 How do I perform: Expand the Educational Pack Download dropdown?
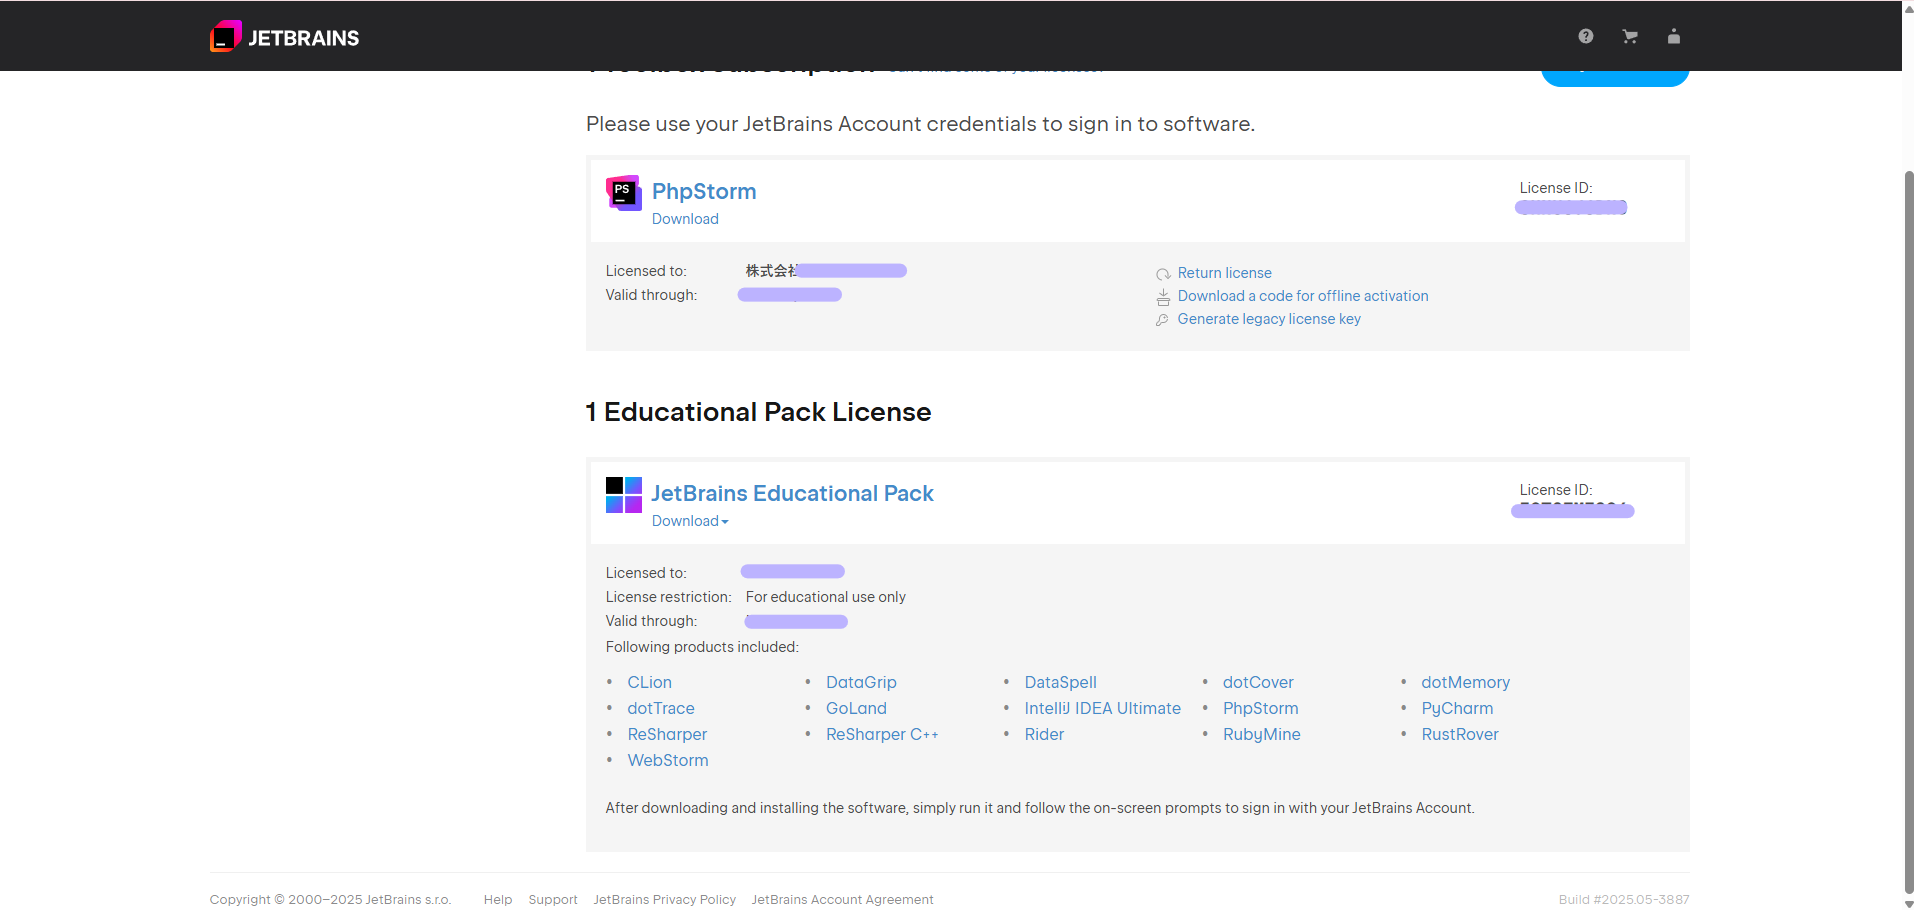pos(690,521)
